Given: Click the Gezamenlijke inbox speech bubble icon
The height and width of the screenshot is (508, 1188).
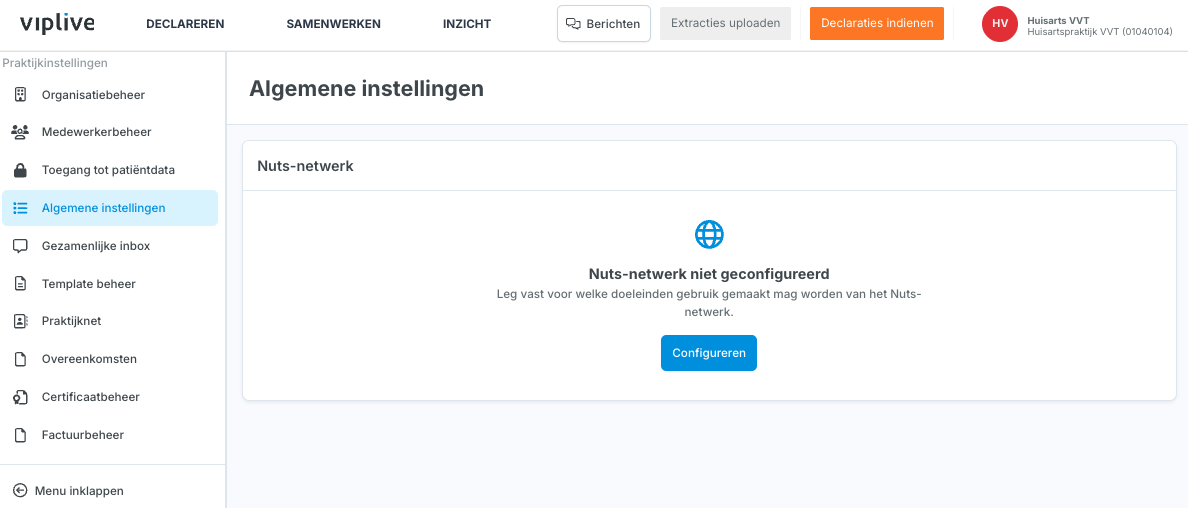Looking at the screenshot, I should [x=20, y=246].
